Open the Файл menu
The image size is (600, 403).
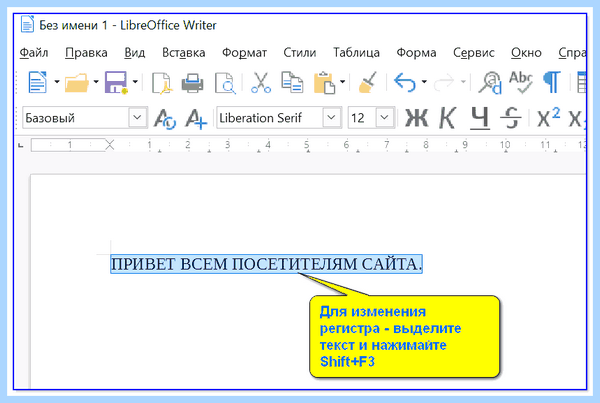[34, 53]
